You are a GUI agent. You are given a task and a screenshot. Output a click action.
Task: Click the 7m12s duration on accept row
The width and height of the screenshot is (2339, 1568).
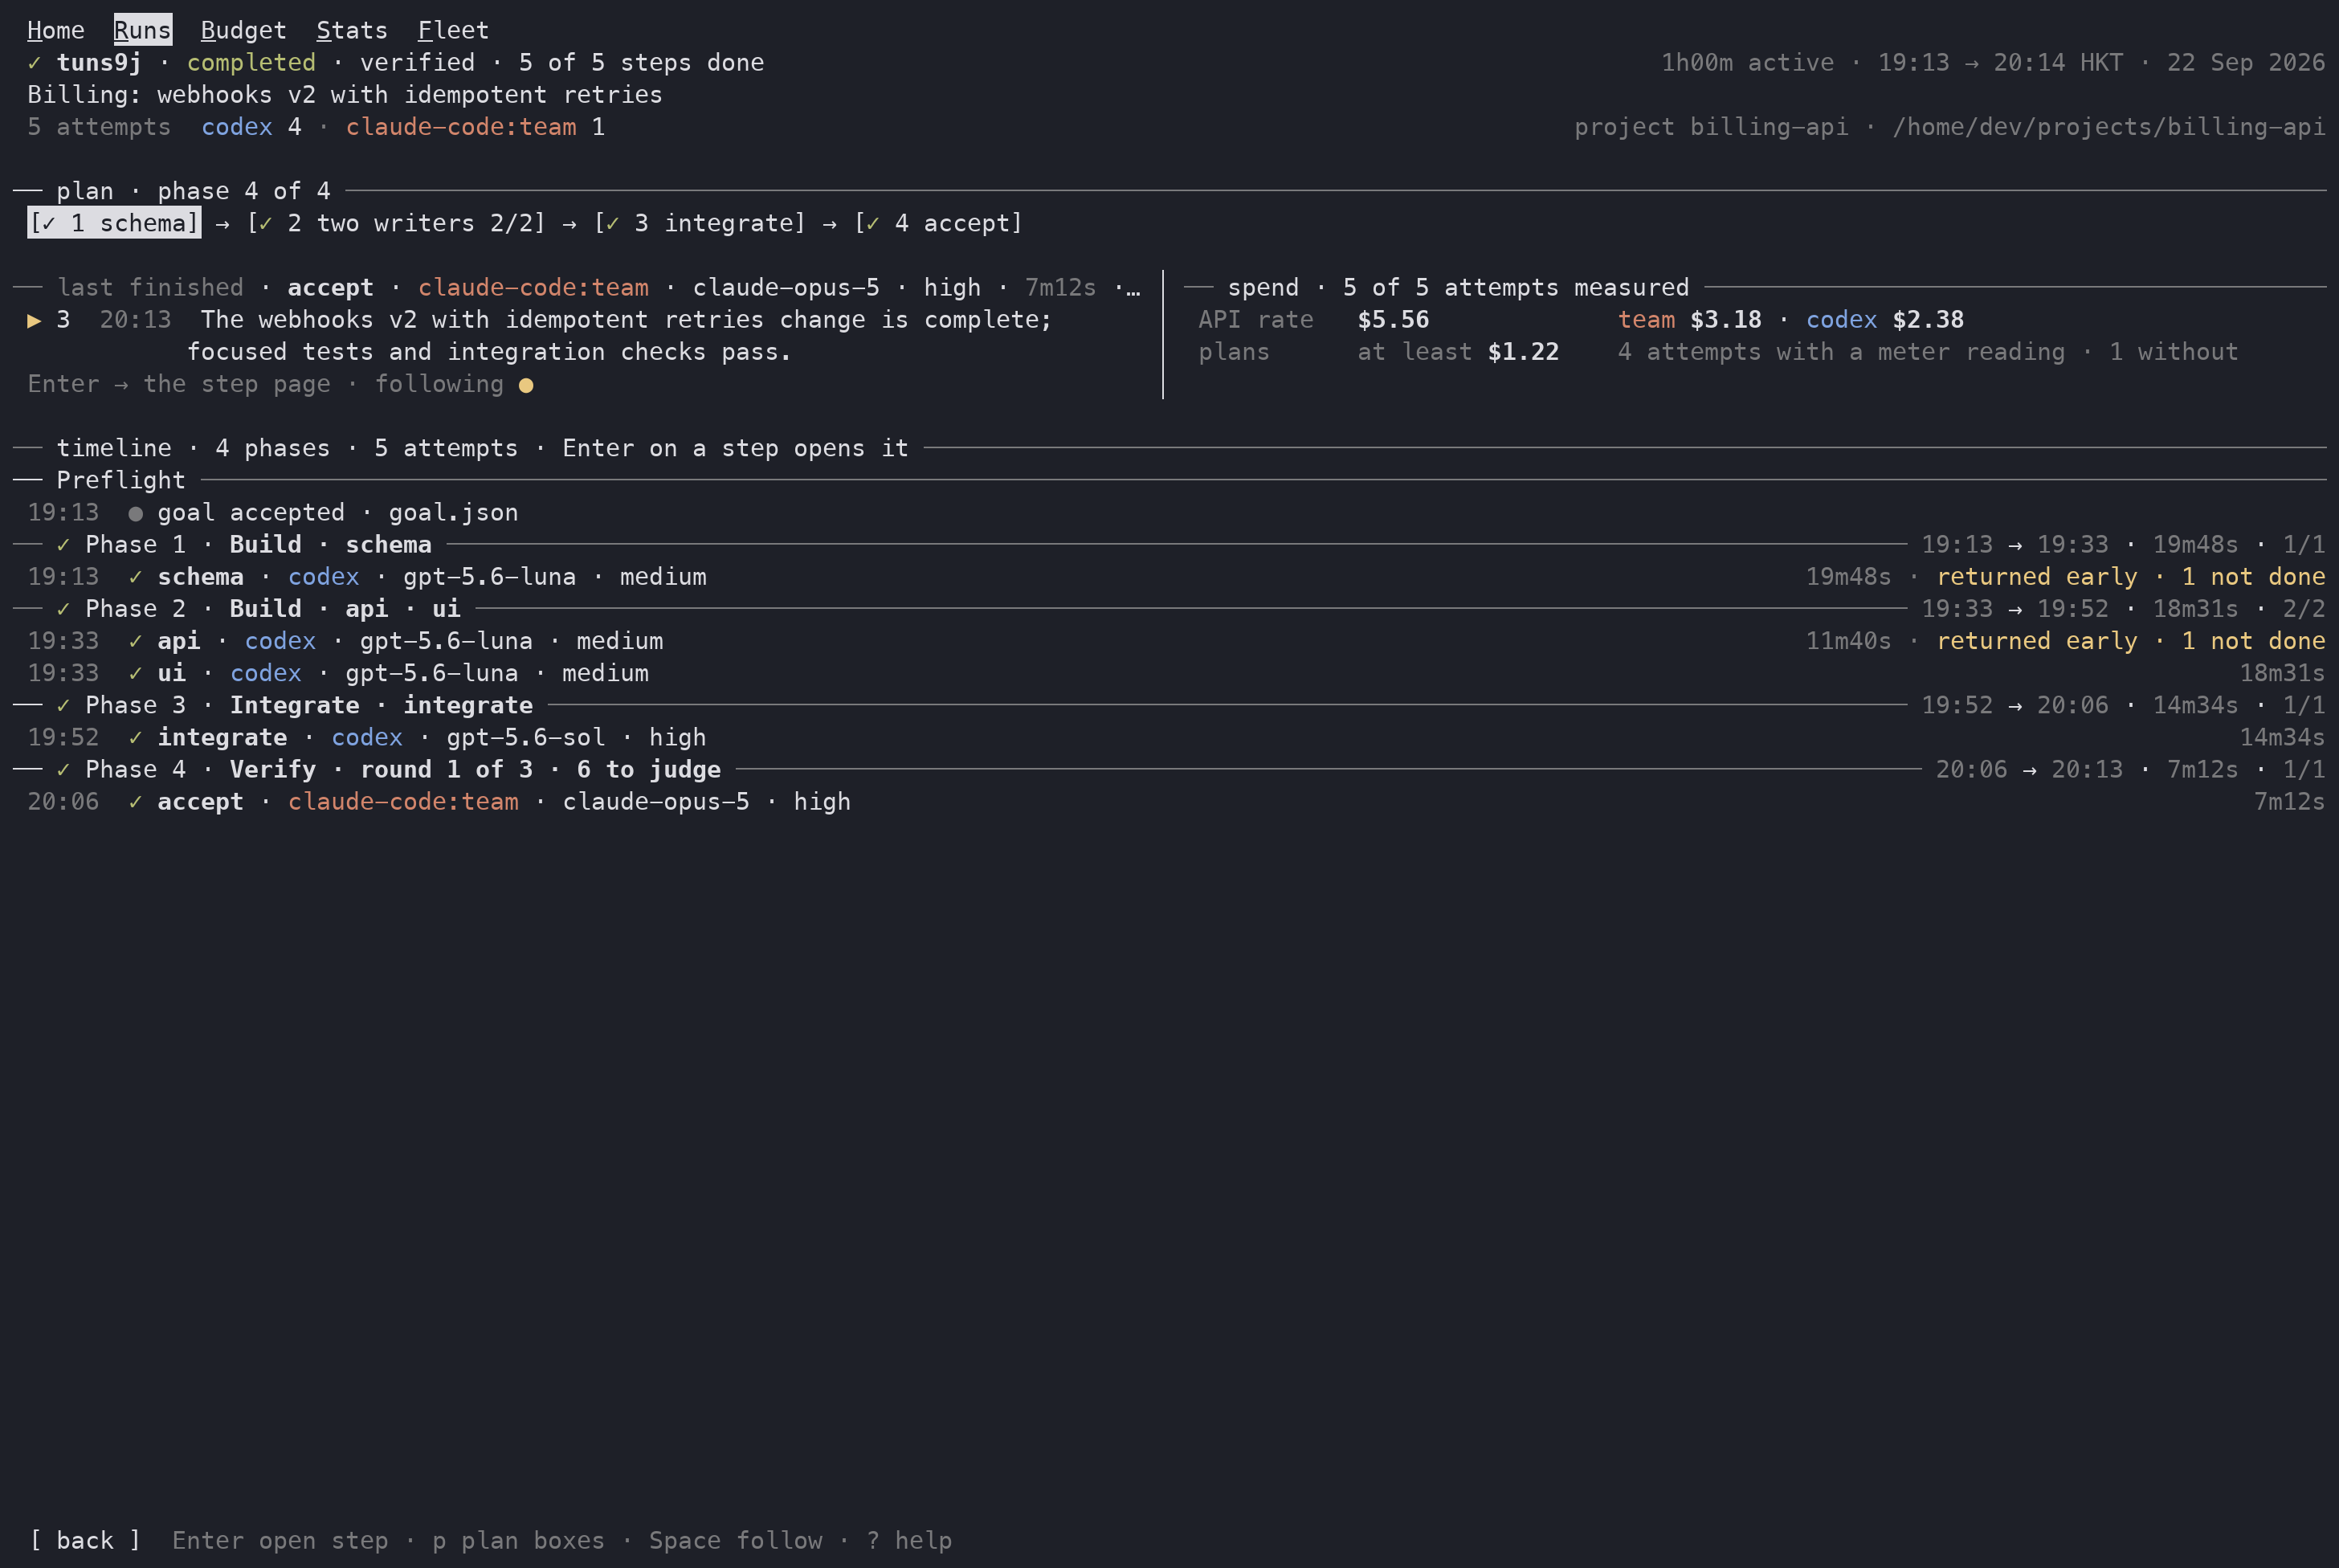point(2289,801)
